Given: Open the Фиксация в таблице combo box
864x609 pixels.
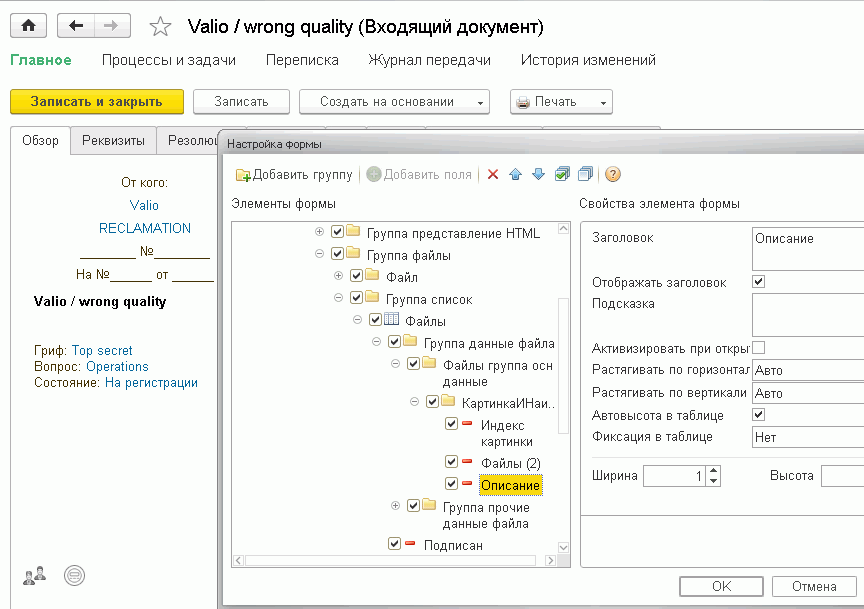Looking at the screenshot, I should [x=808, y=438].
